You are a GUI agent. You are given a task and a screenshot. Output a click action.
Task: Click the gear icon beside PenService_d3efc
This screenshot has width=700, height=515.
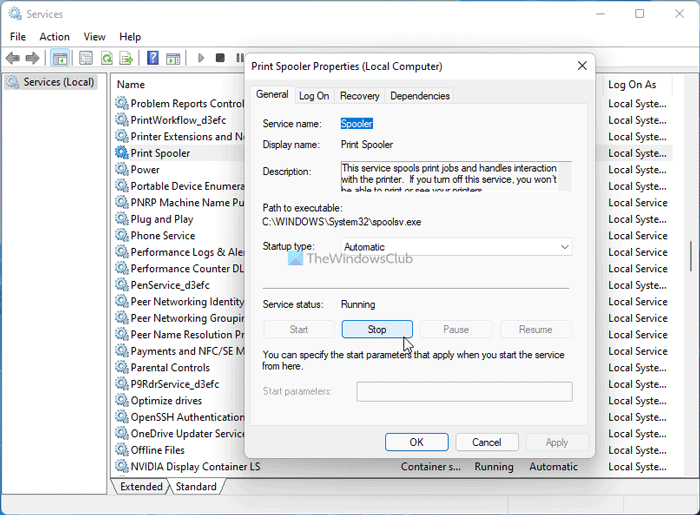point(121,285)
